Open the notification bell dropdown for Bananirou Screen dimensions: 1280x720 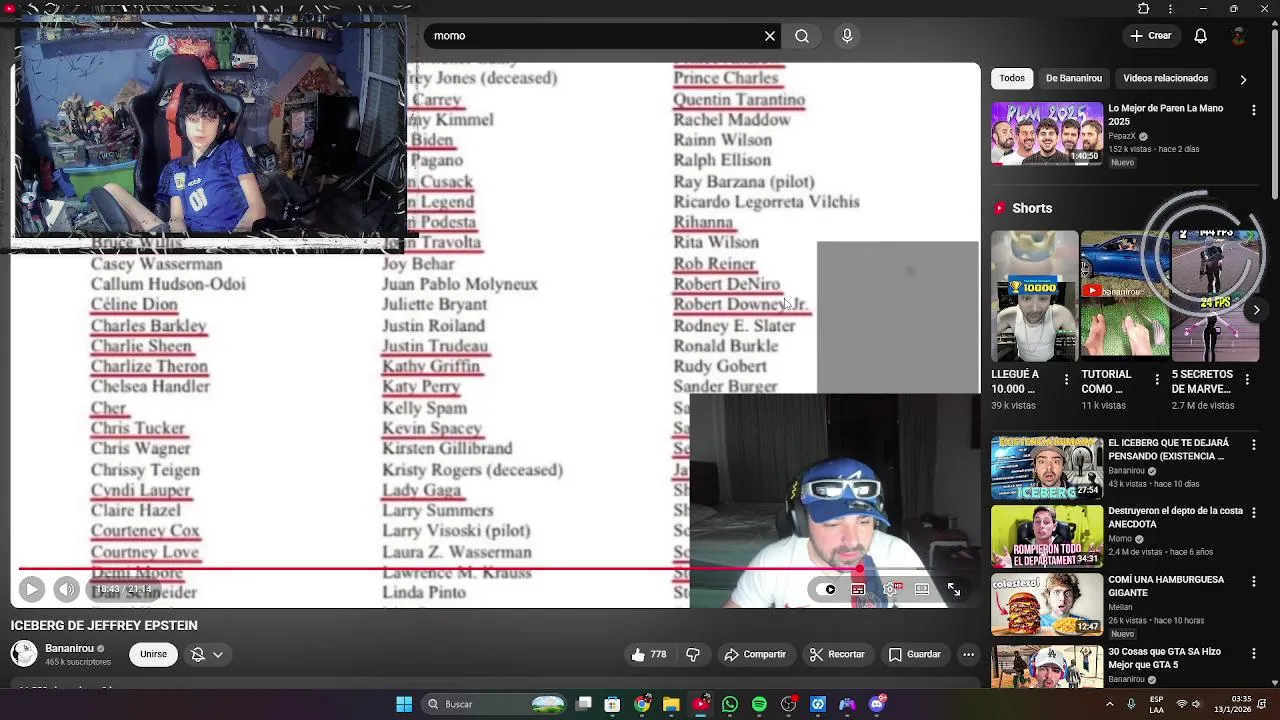coord(207,655)
